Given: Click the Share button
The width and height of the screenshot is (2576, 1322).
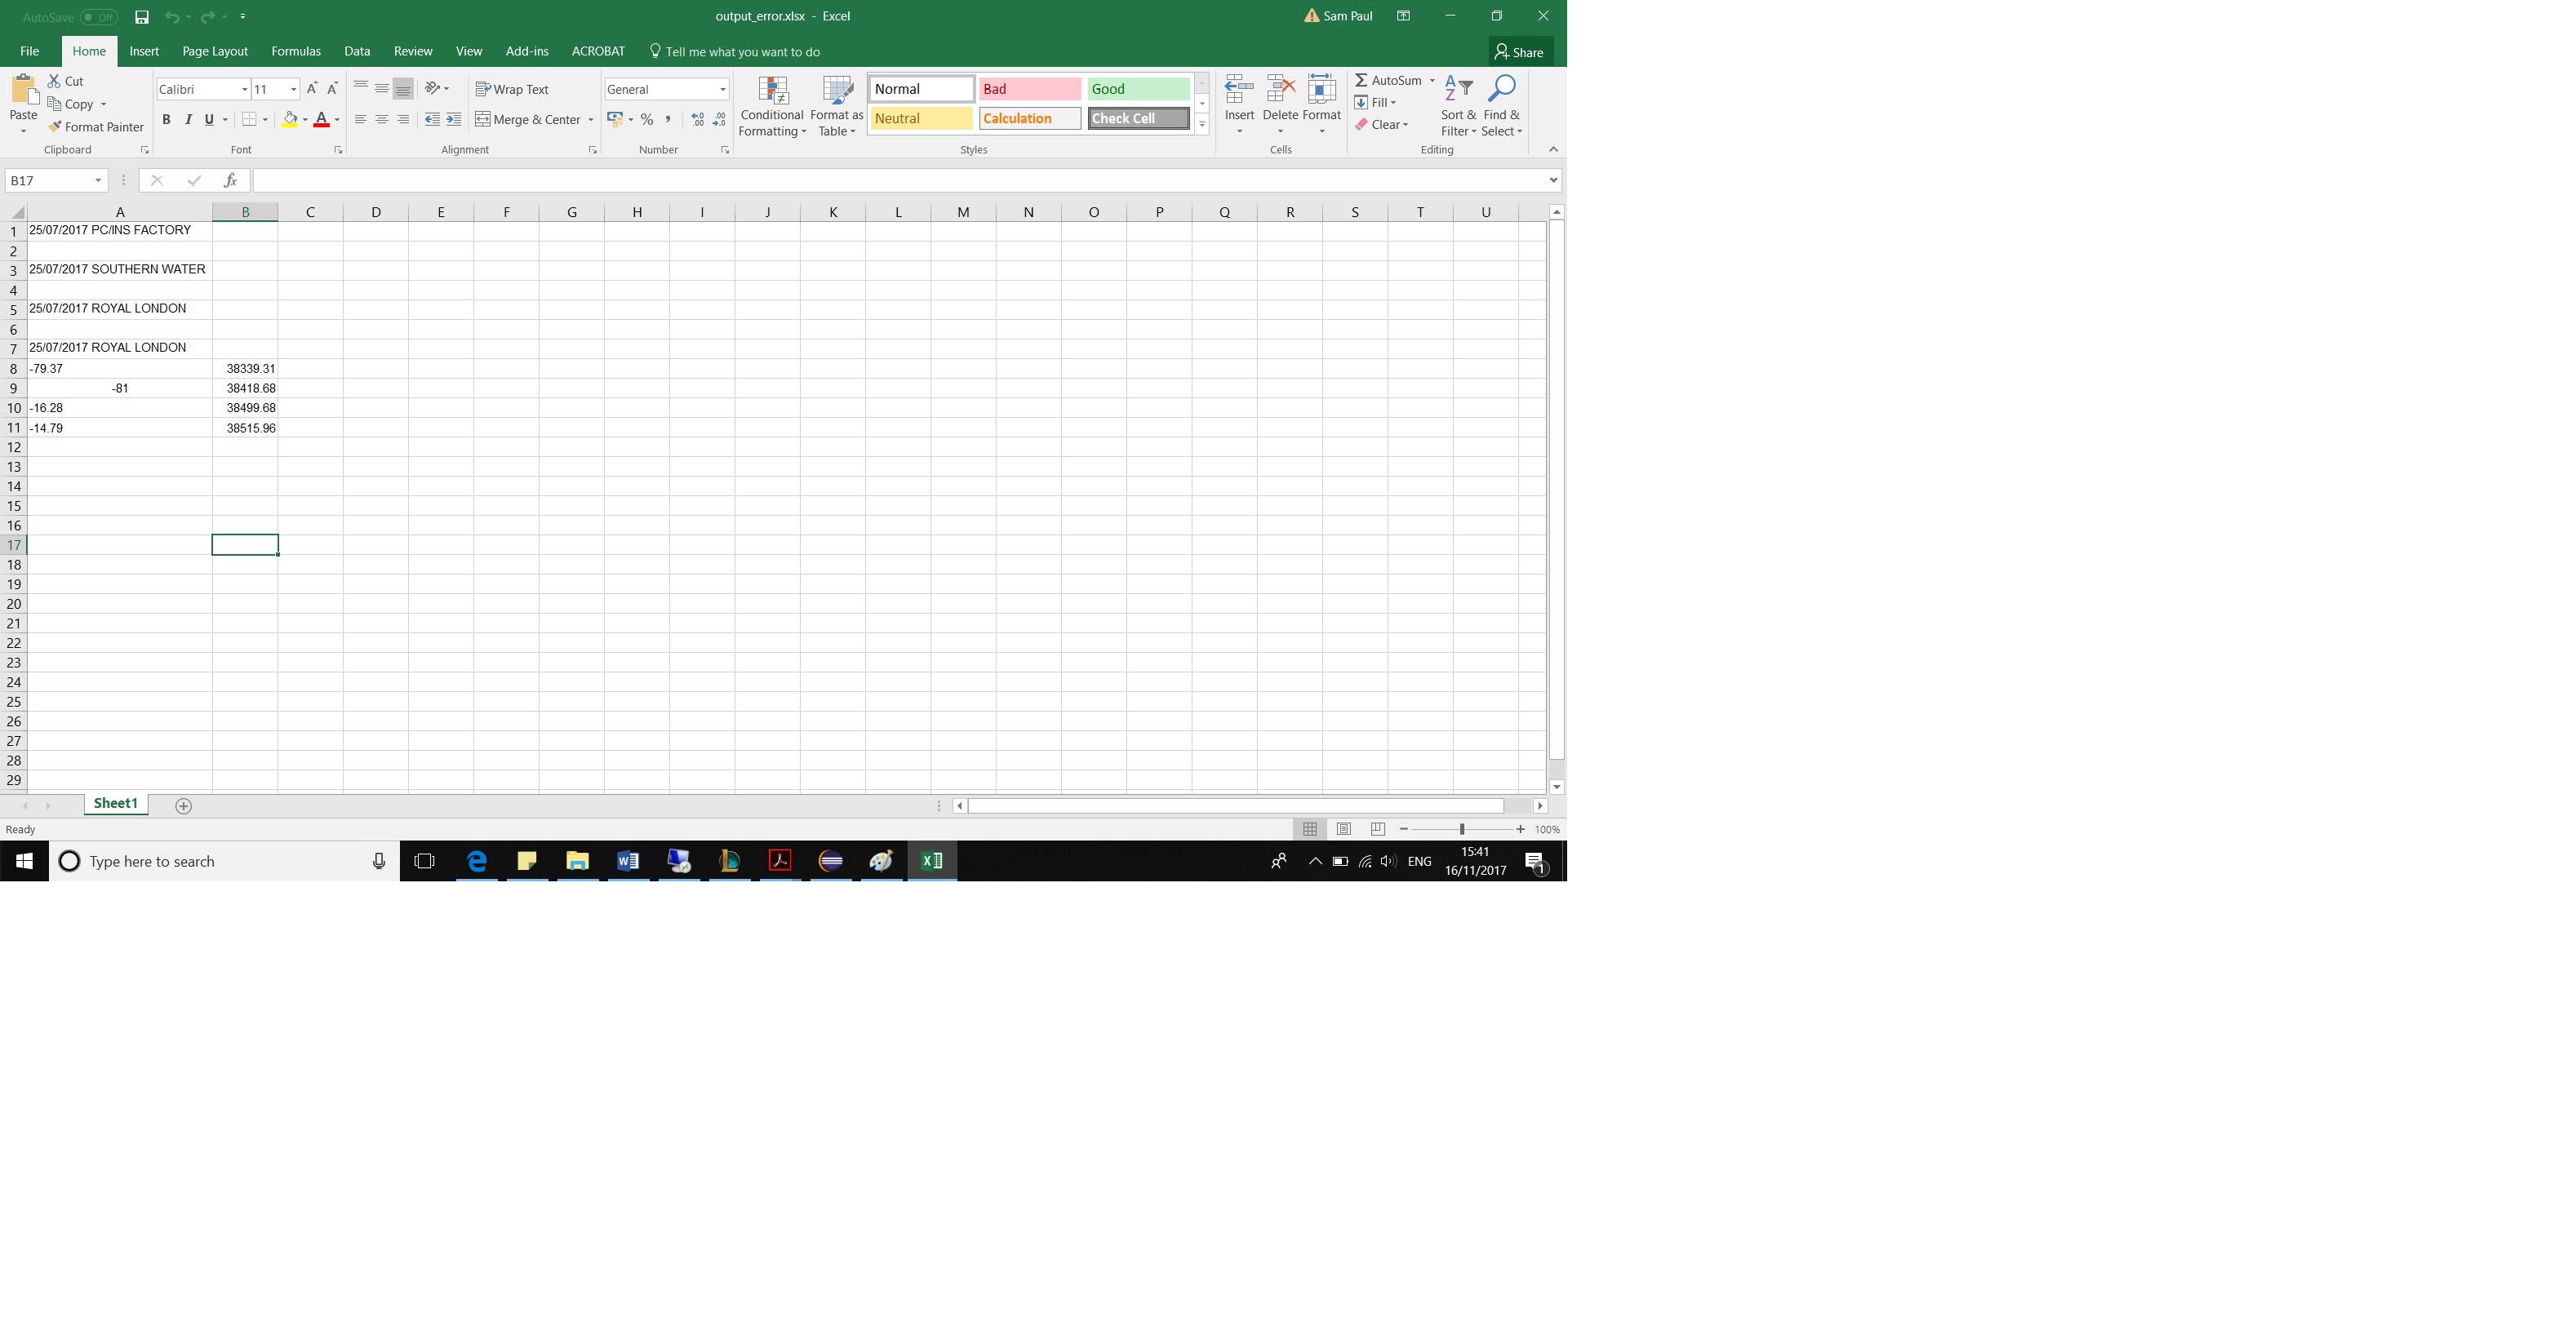Looking at the screenshot, I should coord(1519,51).
